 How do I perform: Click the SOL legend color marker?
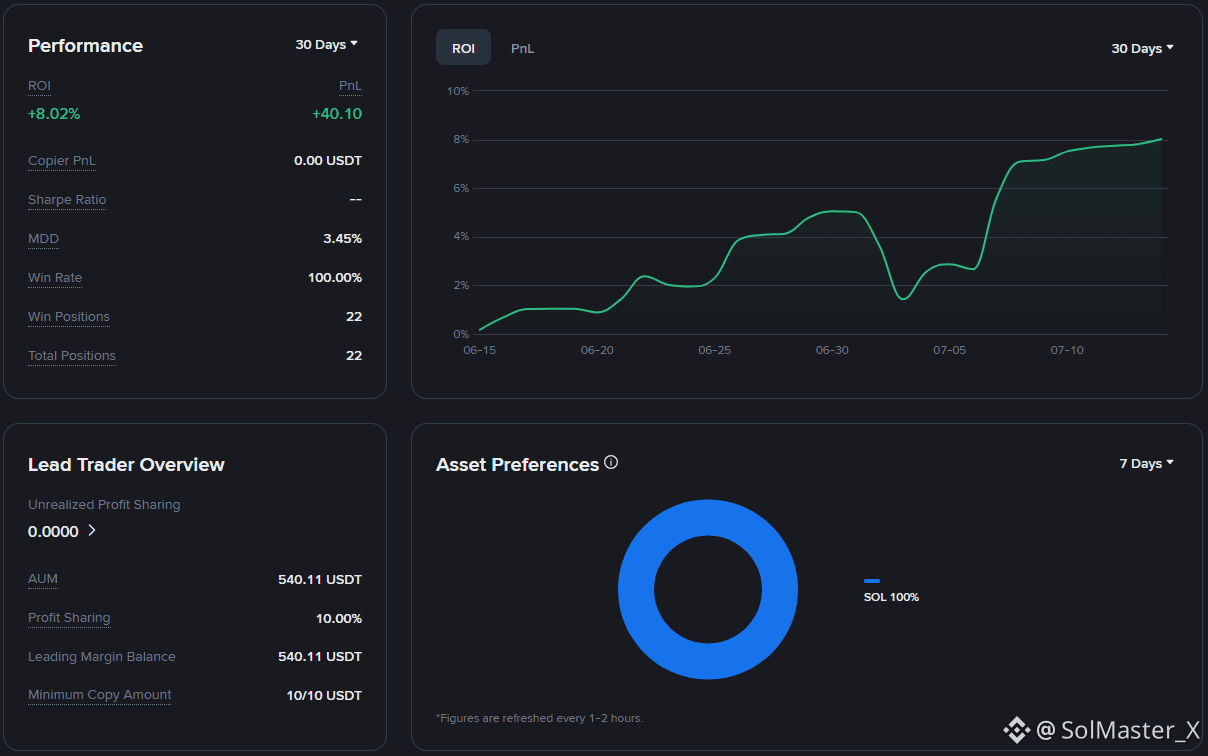(x=872, y=581)
